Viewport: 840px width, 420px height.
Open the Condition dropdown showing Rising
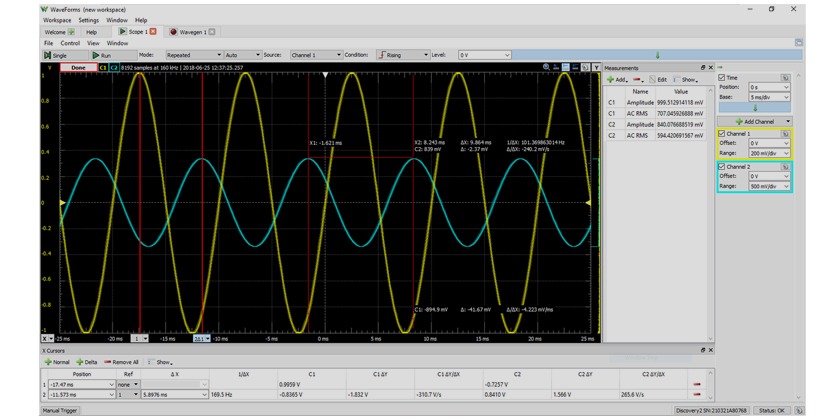[x=403, y=55]
